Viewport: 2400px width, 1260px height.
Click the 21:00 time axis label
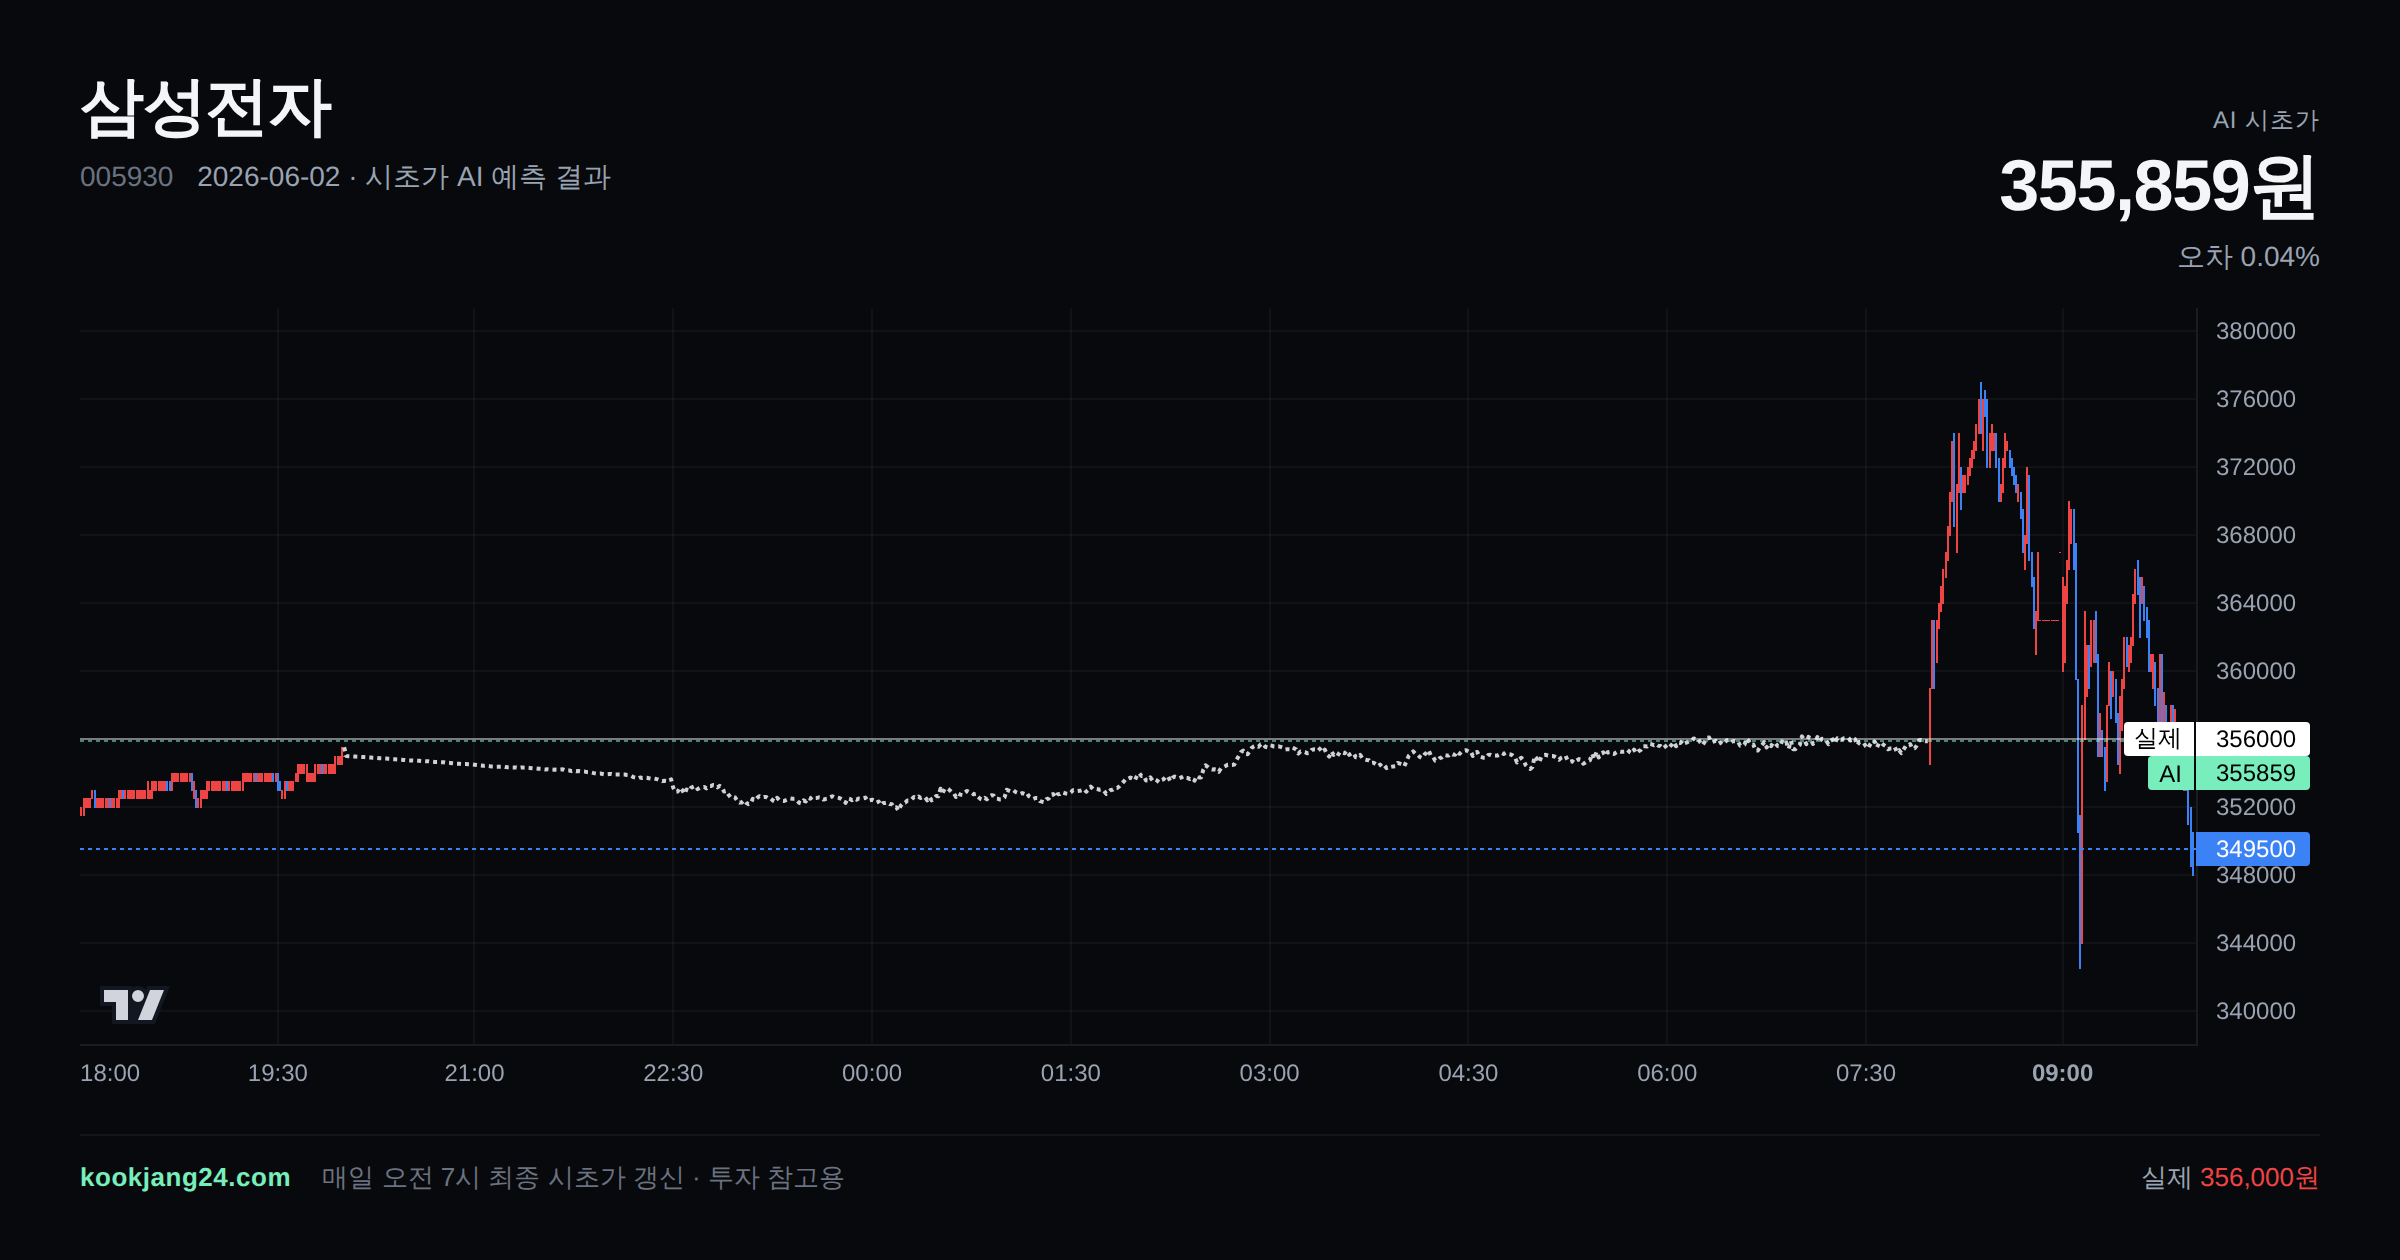(x=474, y=1073)
